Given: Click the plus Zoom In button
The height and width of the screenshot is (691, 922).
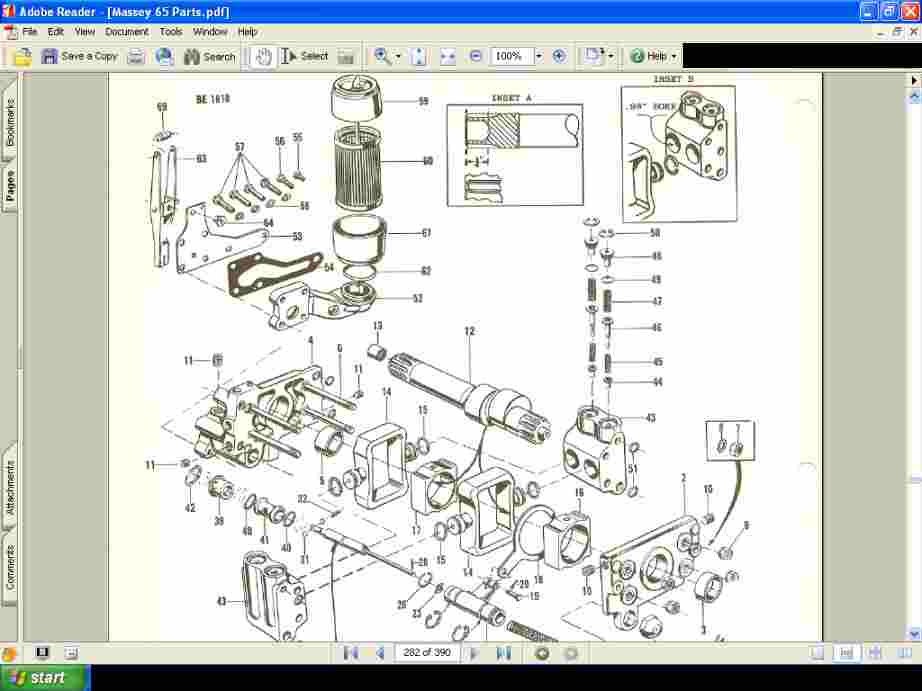Looking at the screenshot, I should coord(559,56).
